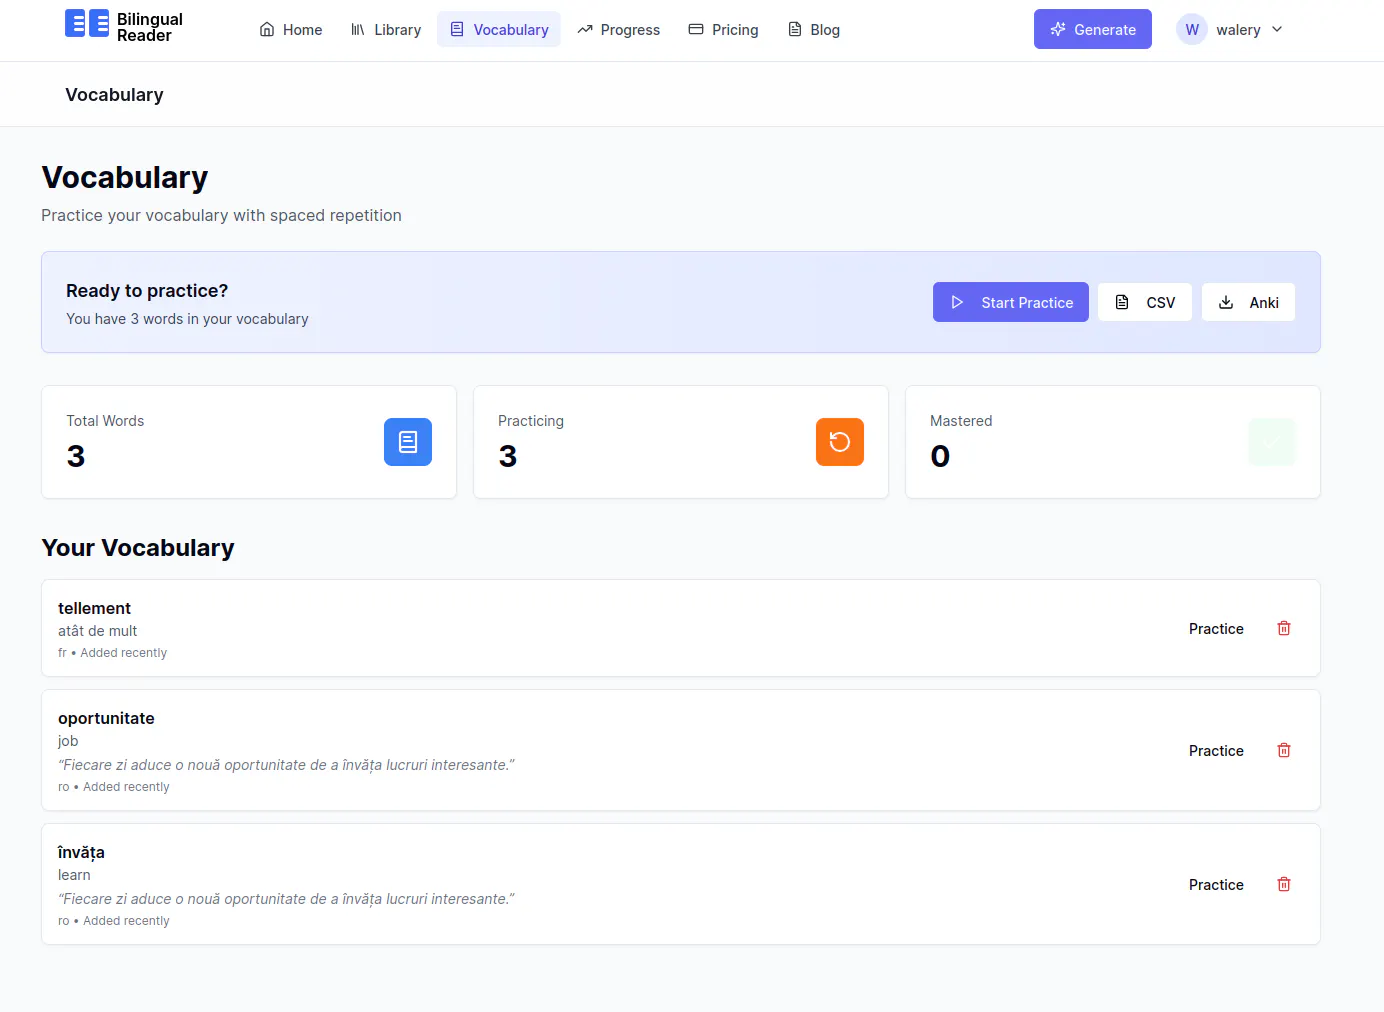Image resolution: width=1384 pixels, height=1012 pixels.
Task: Practice the word tellement
Action: [1216, 628]
